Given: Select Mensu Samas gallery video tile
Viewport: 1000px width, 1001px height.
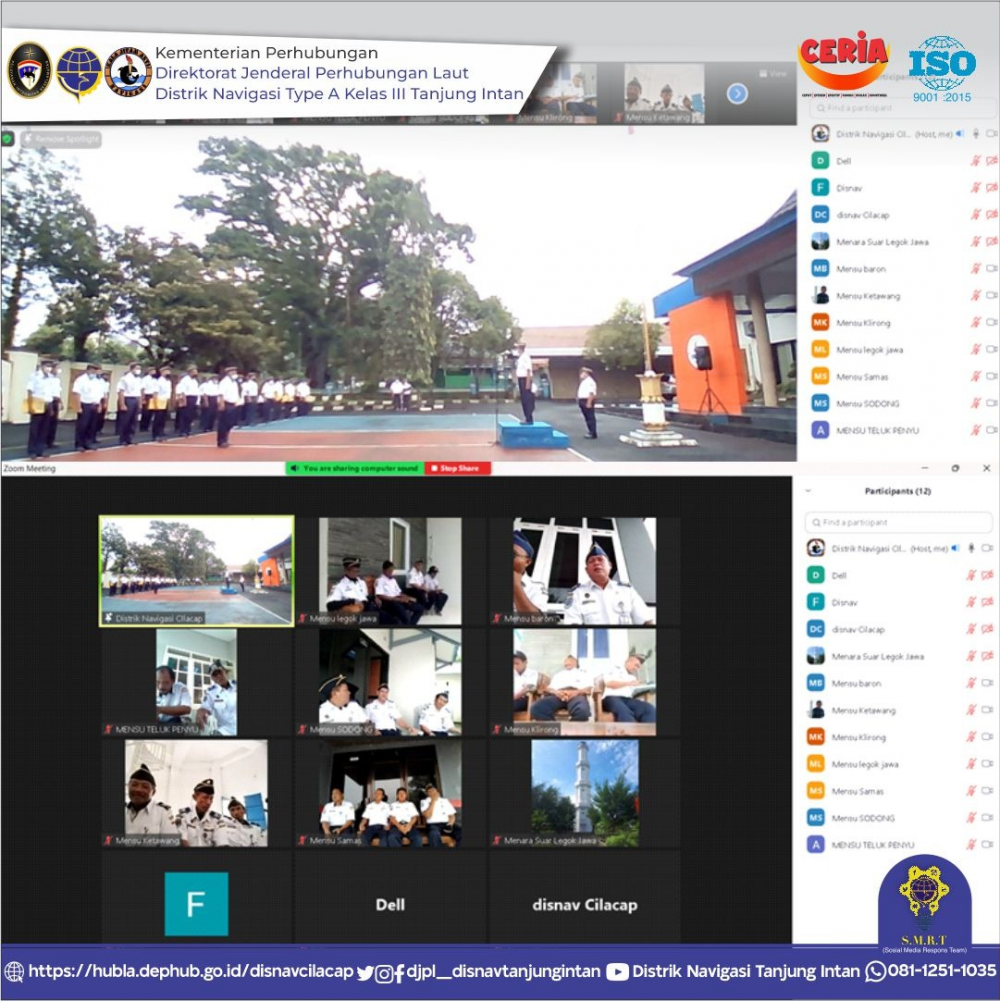Looking at the screenshot, I should click(x=390, y=794).
